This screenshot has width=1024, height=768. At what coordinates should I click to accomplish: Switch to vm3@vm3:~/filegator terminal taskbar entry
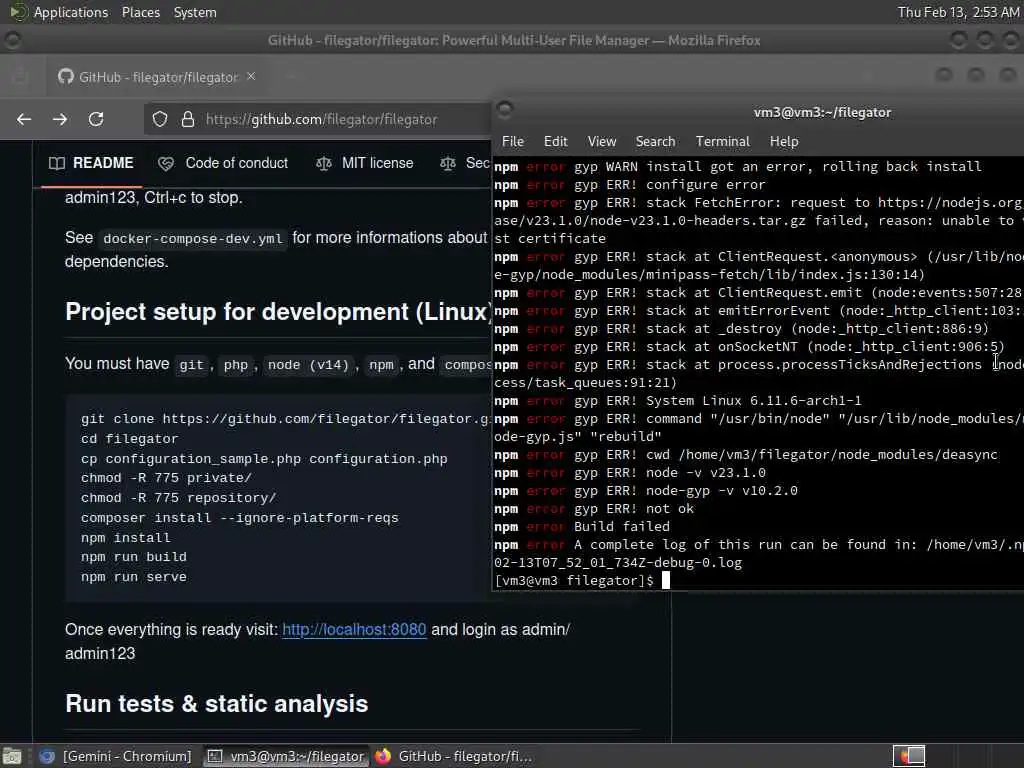285,756
